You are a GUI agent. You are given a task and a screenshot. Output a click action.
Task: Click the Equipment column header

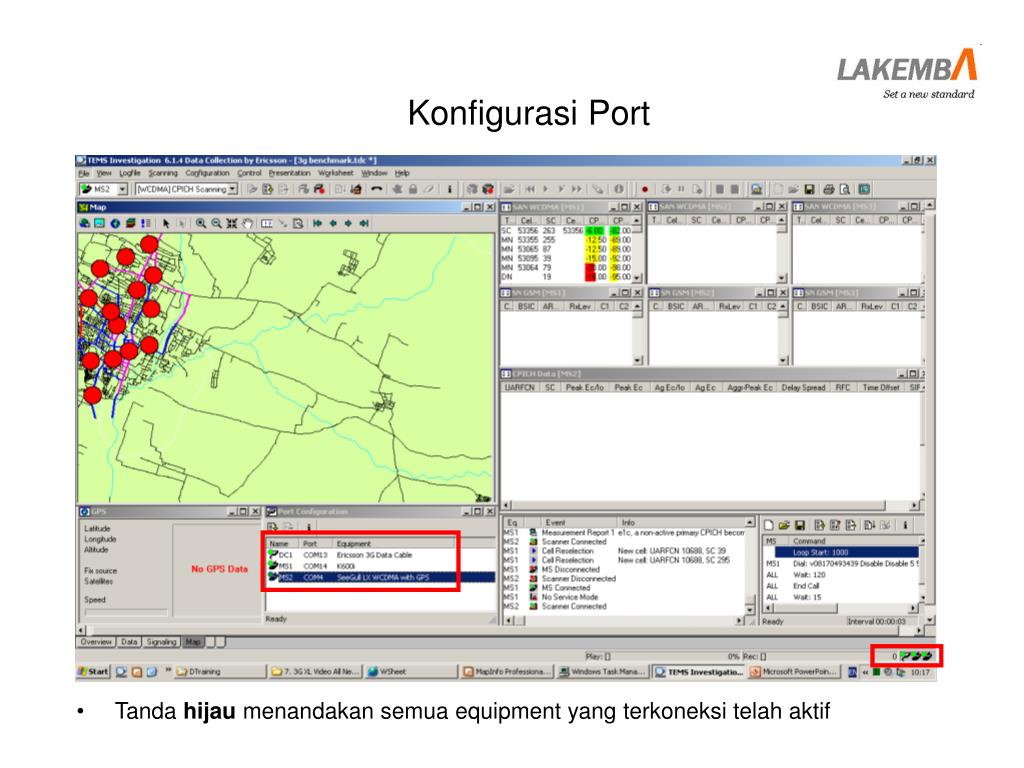(x=394, y=543)
